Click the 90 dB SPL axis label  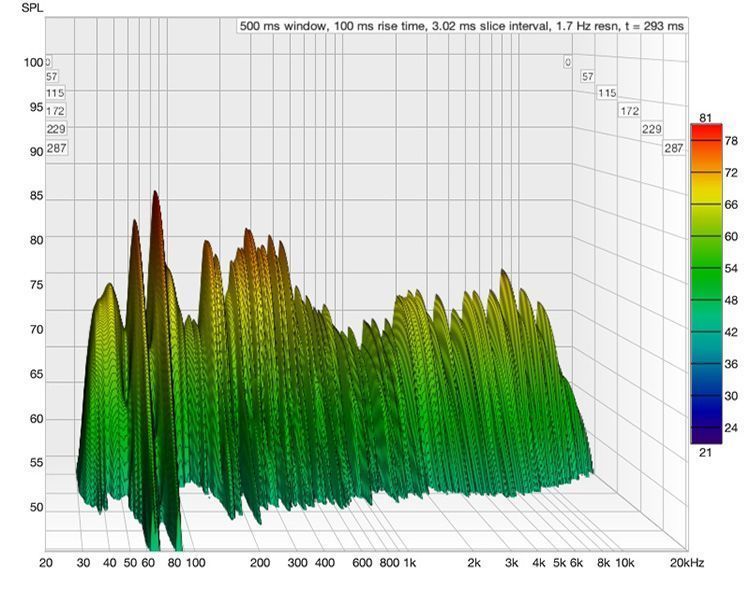pos(36,152)
